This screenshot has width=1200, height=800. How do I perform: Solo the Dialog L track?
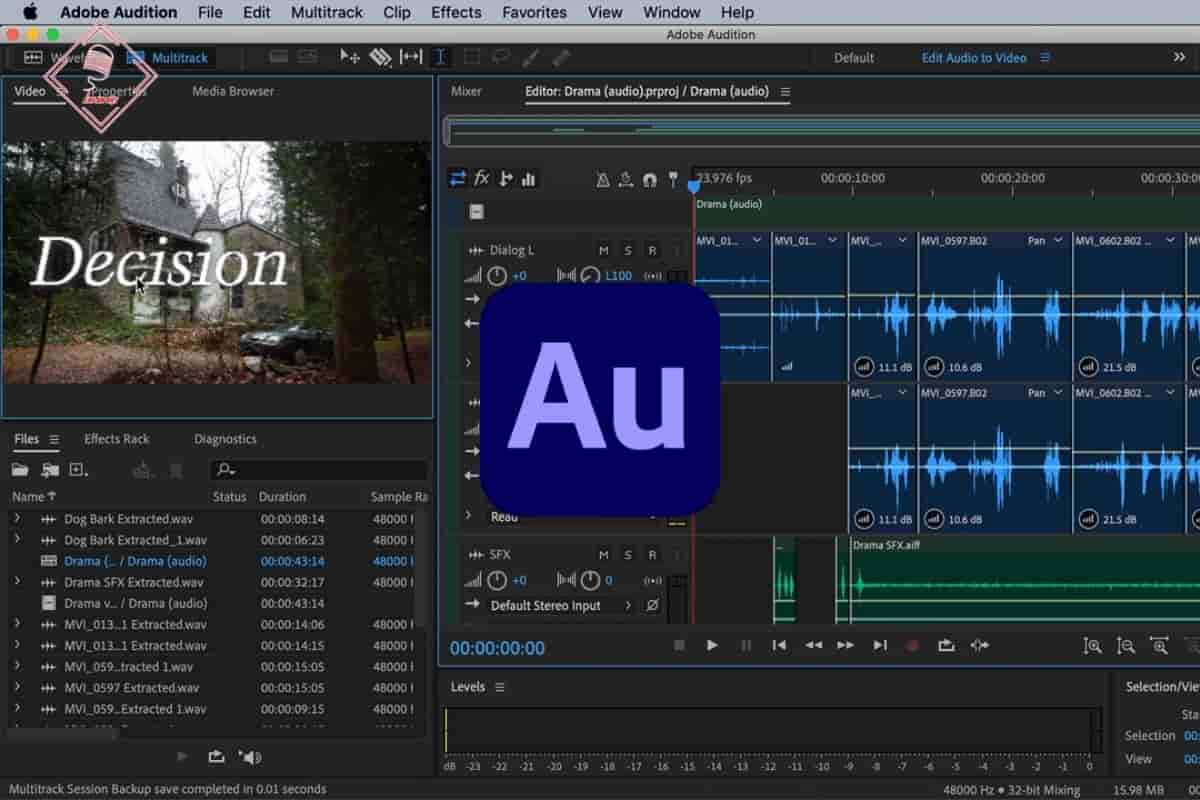627,249
